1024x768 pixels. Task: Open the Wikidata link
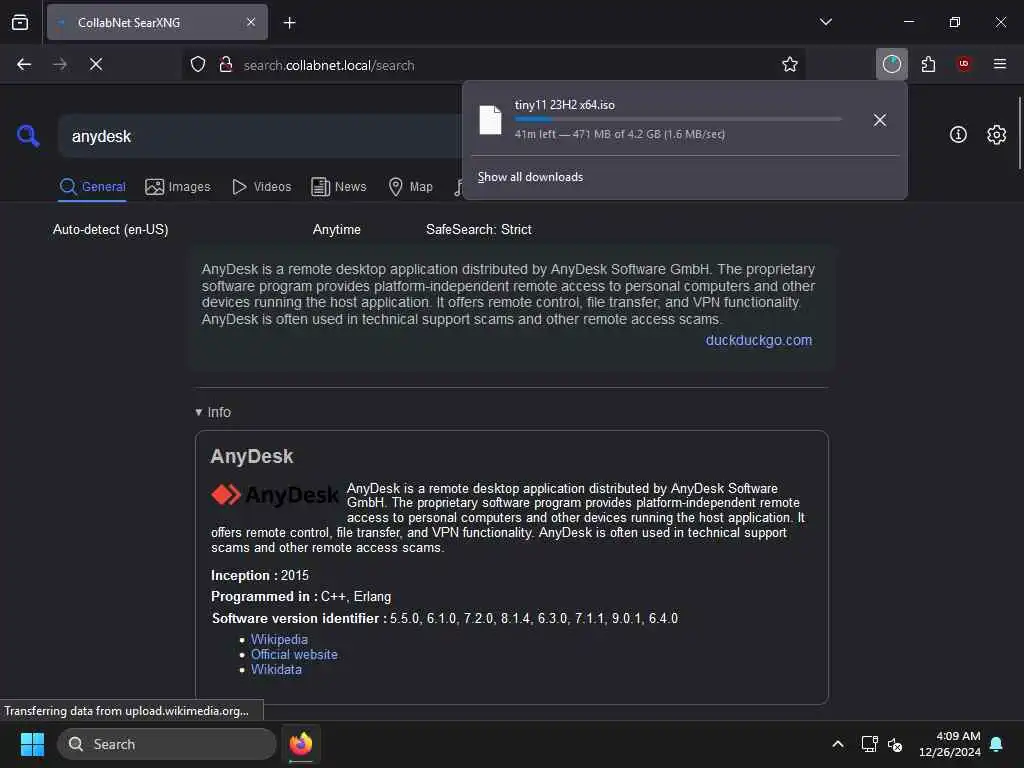(276, 669)
